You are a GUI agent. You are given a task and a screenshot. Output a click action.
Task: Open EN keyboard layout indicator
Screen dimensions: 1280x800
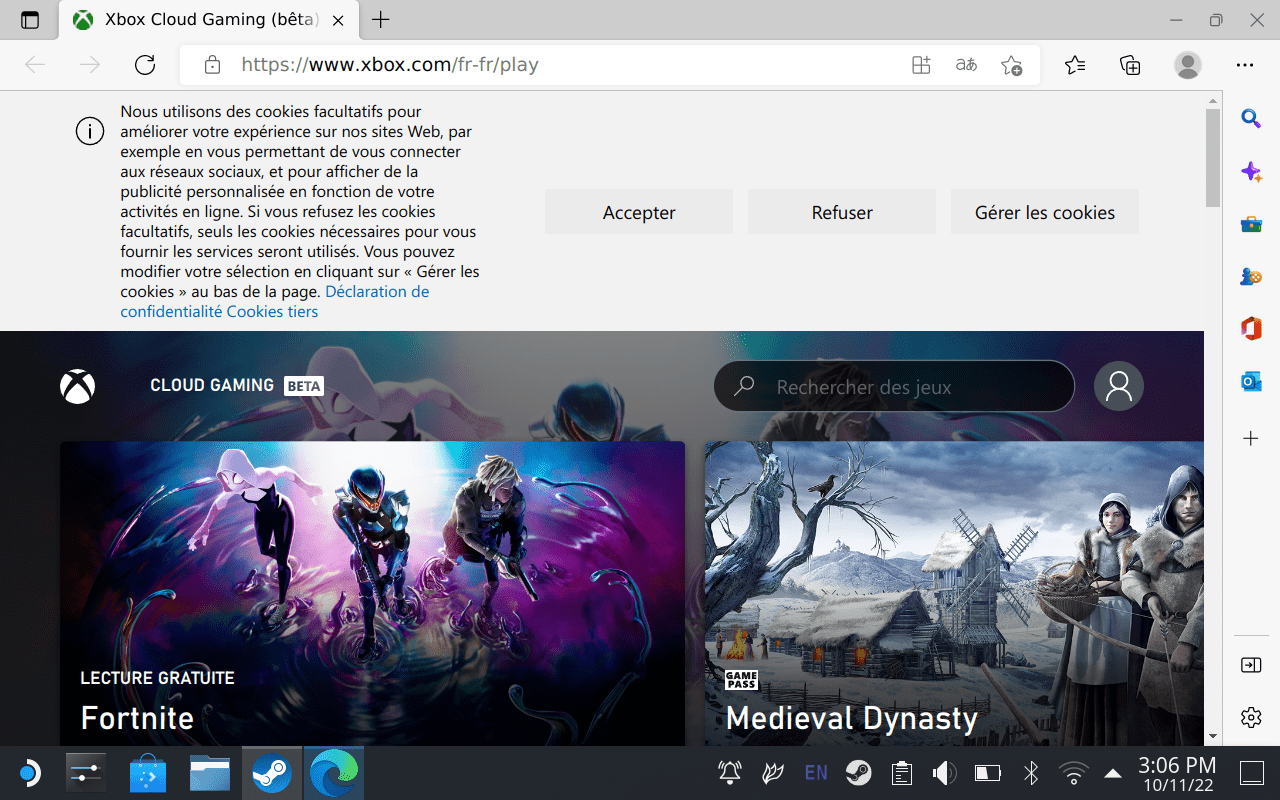[816, 773]
